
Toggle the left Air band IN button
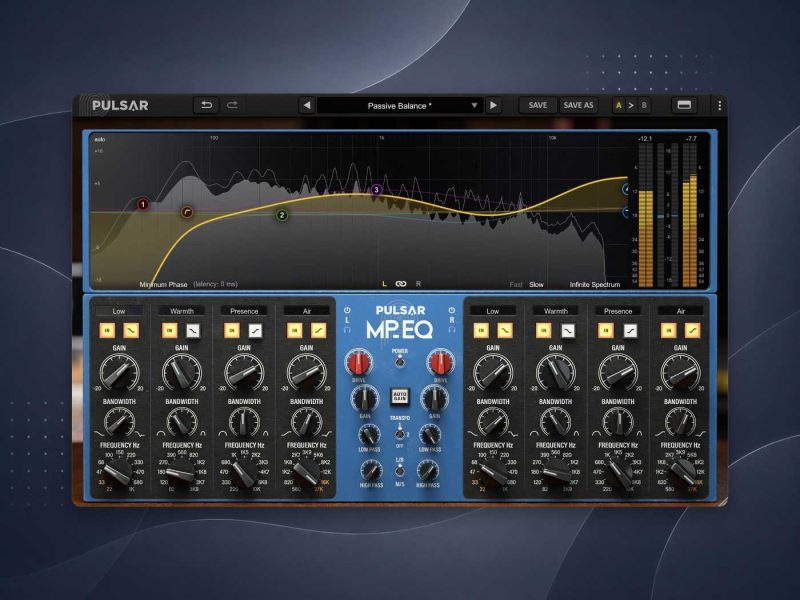[x=294, y=330]
